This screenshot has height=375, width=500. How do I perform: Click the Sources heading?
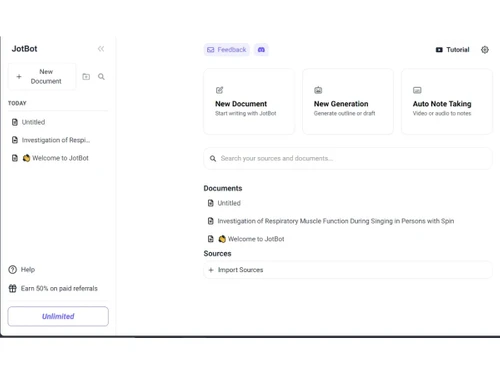tap(217, 254)
